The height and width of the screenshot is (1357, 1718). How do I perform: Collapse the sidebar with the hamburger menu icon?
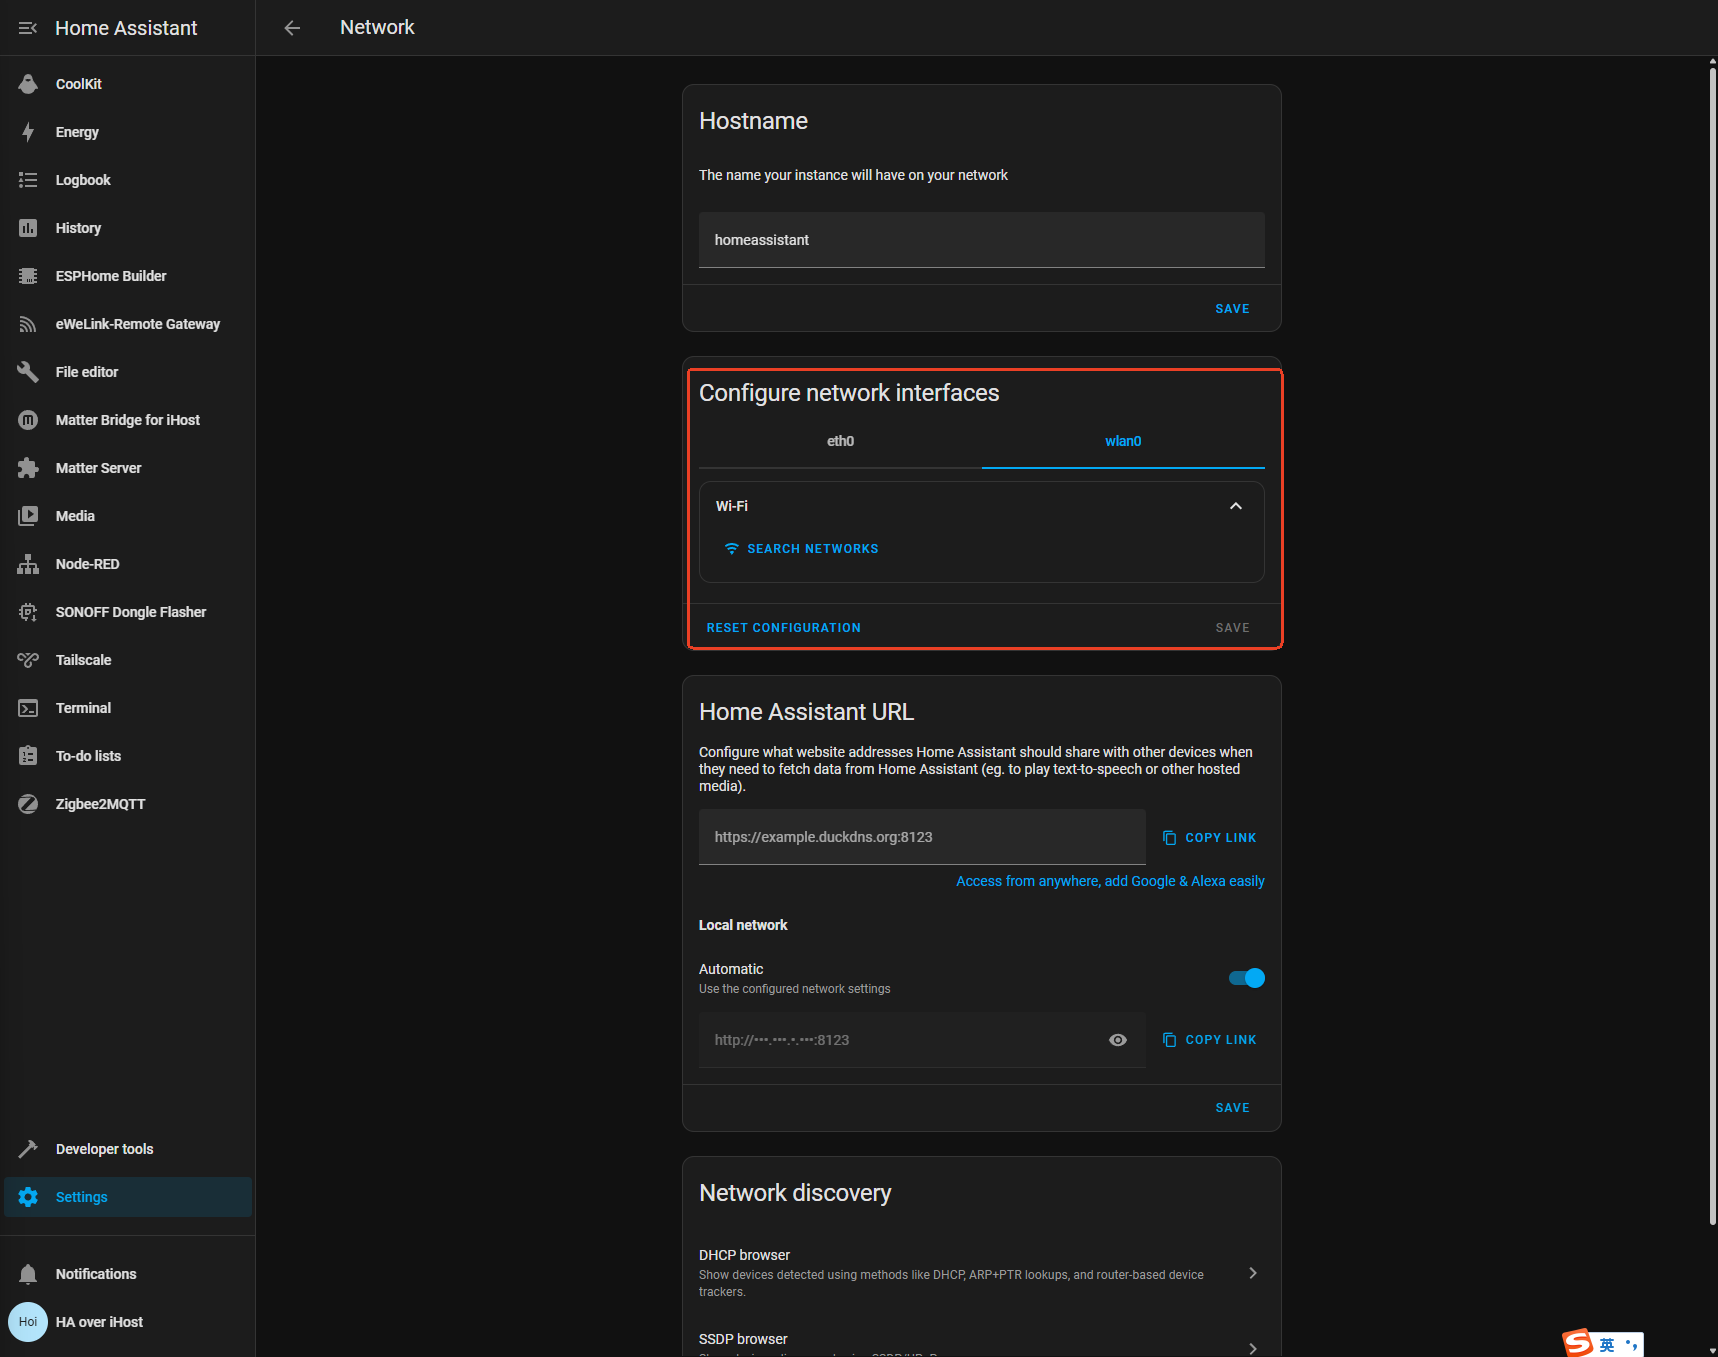(x=28, y=28)
